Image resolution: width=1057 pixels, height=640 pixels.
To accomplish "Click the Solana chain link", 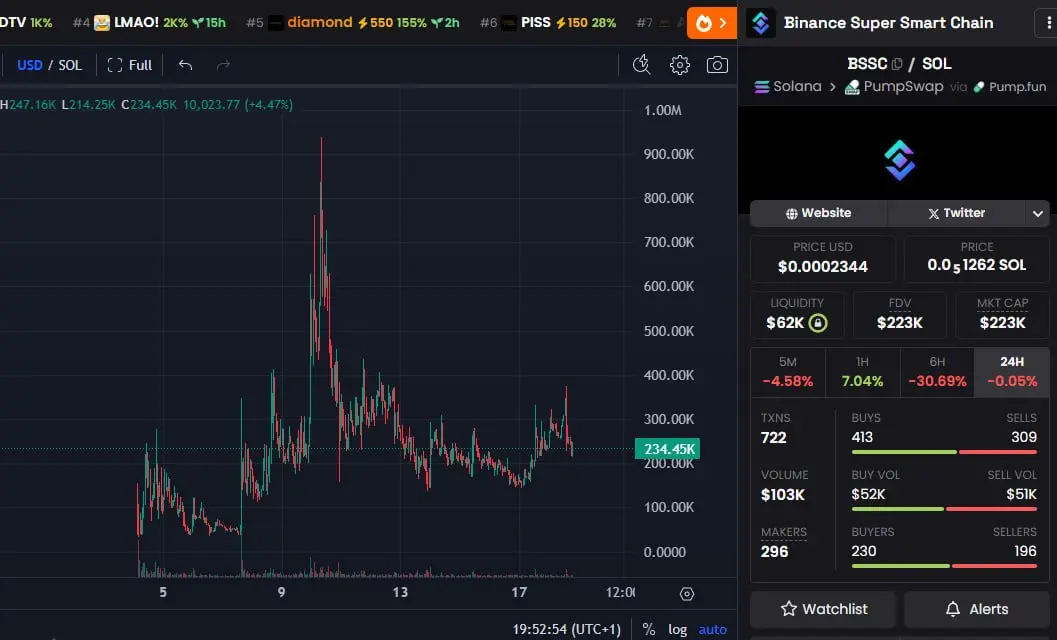I will 788,86.
